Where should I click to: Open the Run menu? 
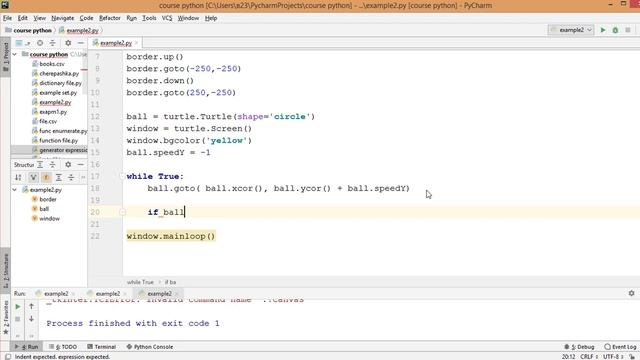click(131, 18)
